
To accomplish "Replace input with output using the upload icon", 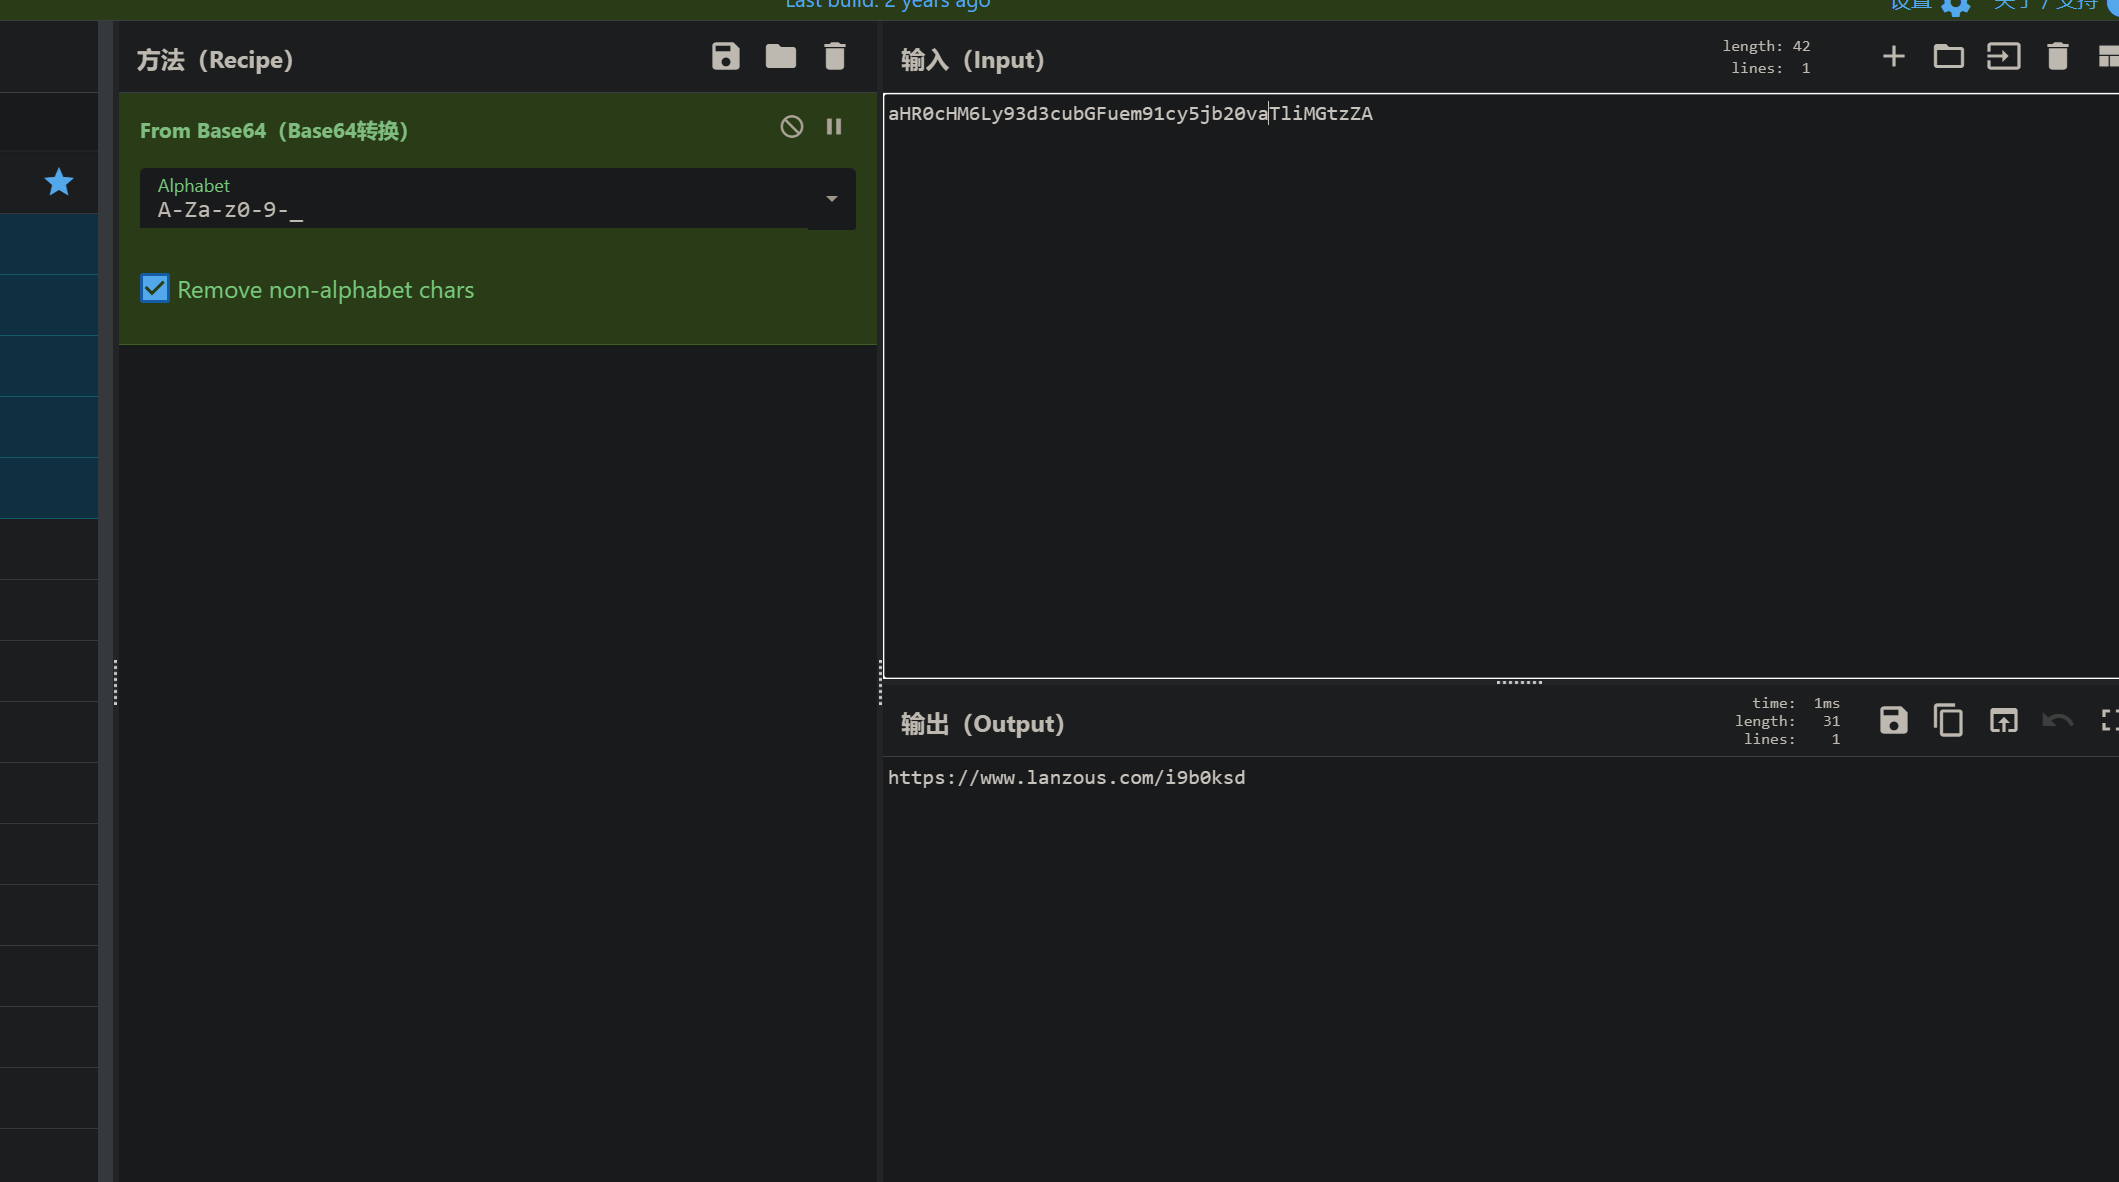I will pyautogui.click(x=2003, y=720).
